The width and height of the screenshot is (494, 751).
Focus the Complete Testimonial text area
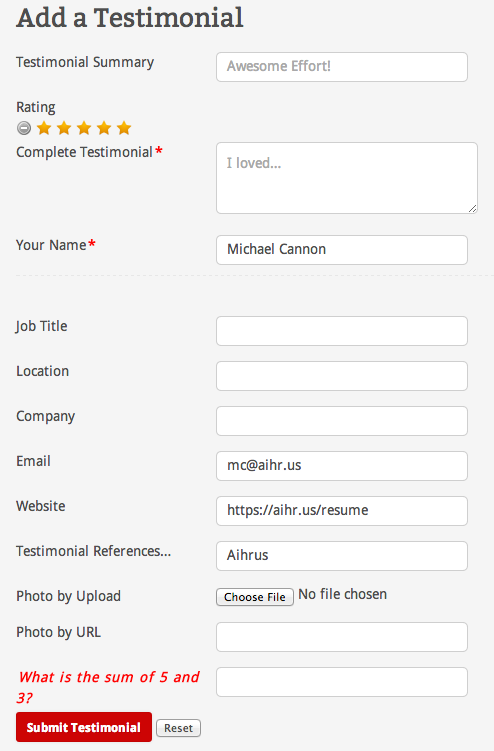tap(347, 178)
